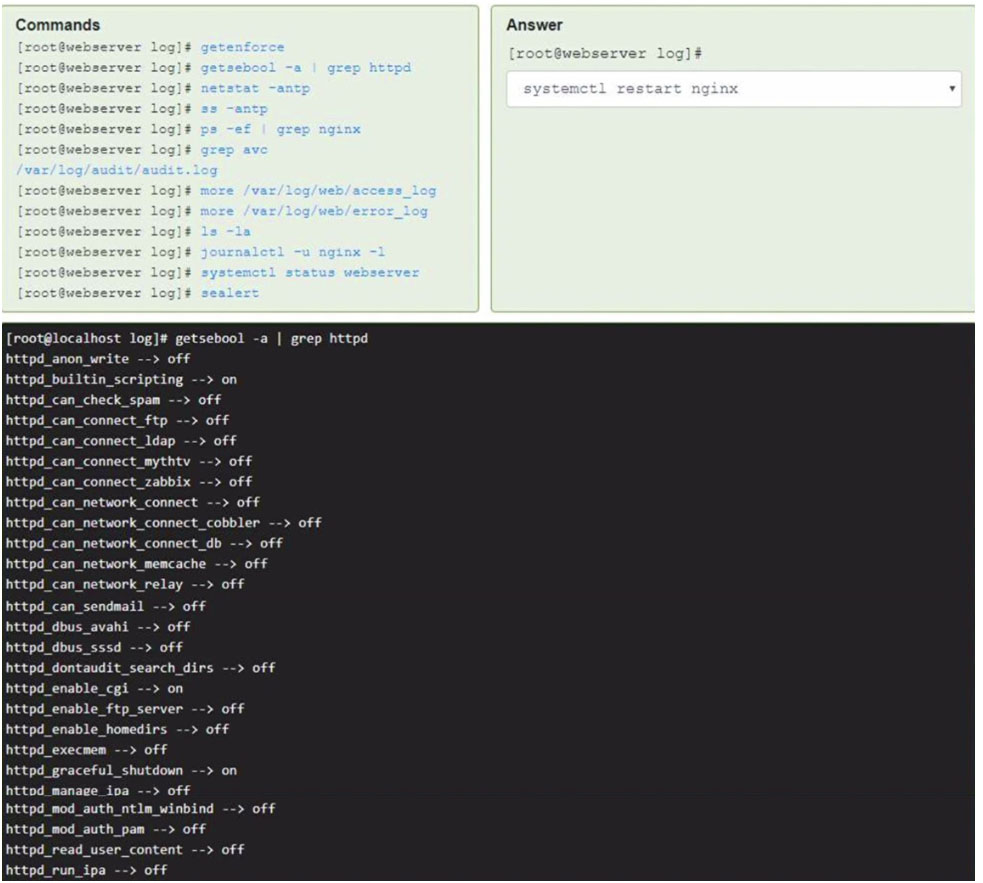Click httpd_can_network_relay line

point(125,584)
